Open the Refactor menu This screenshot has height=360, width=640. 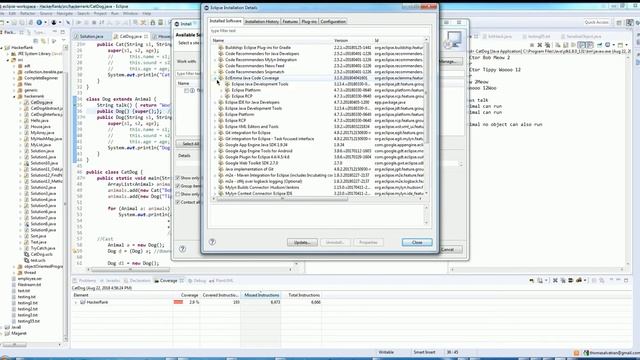(28, 13)
